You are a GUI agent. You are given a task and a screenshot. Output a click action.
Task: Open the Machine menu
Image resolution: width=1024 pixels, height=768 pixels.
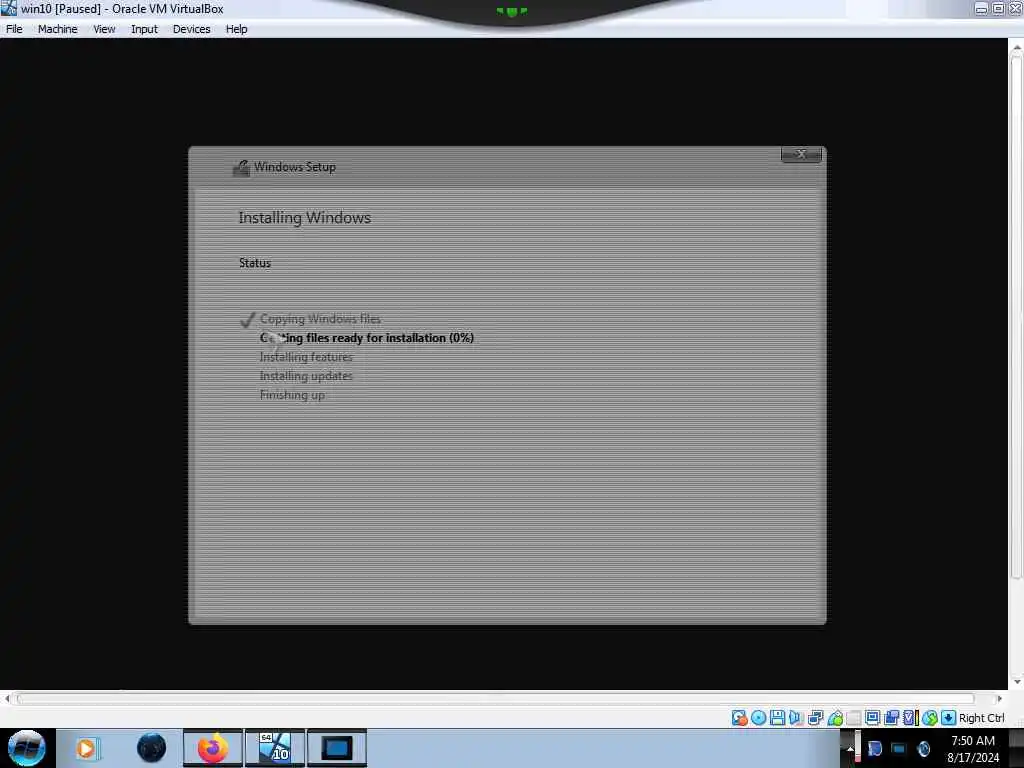tap(57, 29)
